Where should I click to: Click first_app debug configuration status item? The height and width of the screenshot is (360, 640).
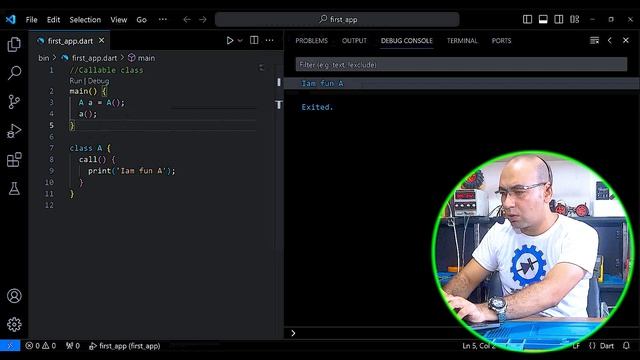click(x=125, y=346)
